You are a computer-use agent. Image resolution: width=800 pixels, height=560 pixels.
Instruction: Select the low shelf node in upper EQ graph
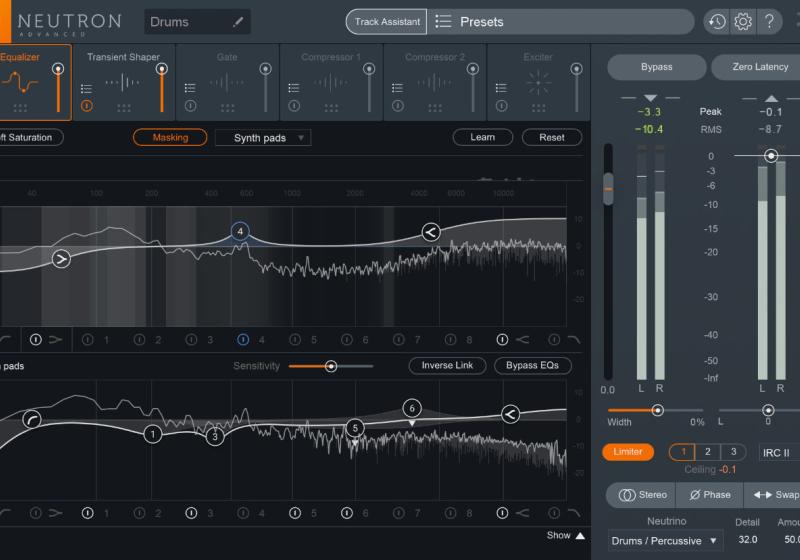[61, 259]
